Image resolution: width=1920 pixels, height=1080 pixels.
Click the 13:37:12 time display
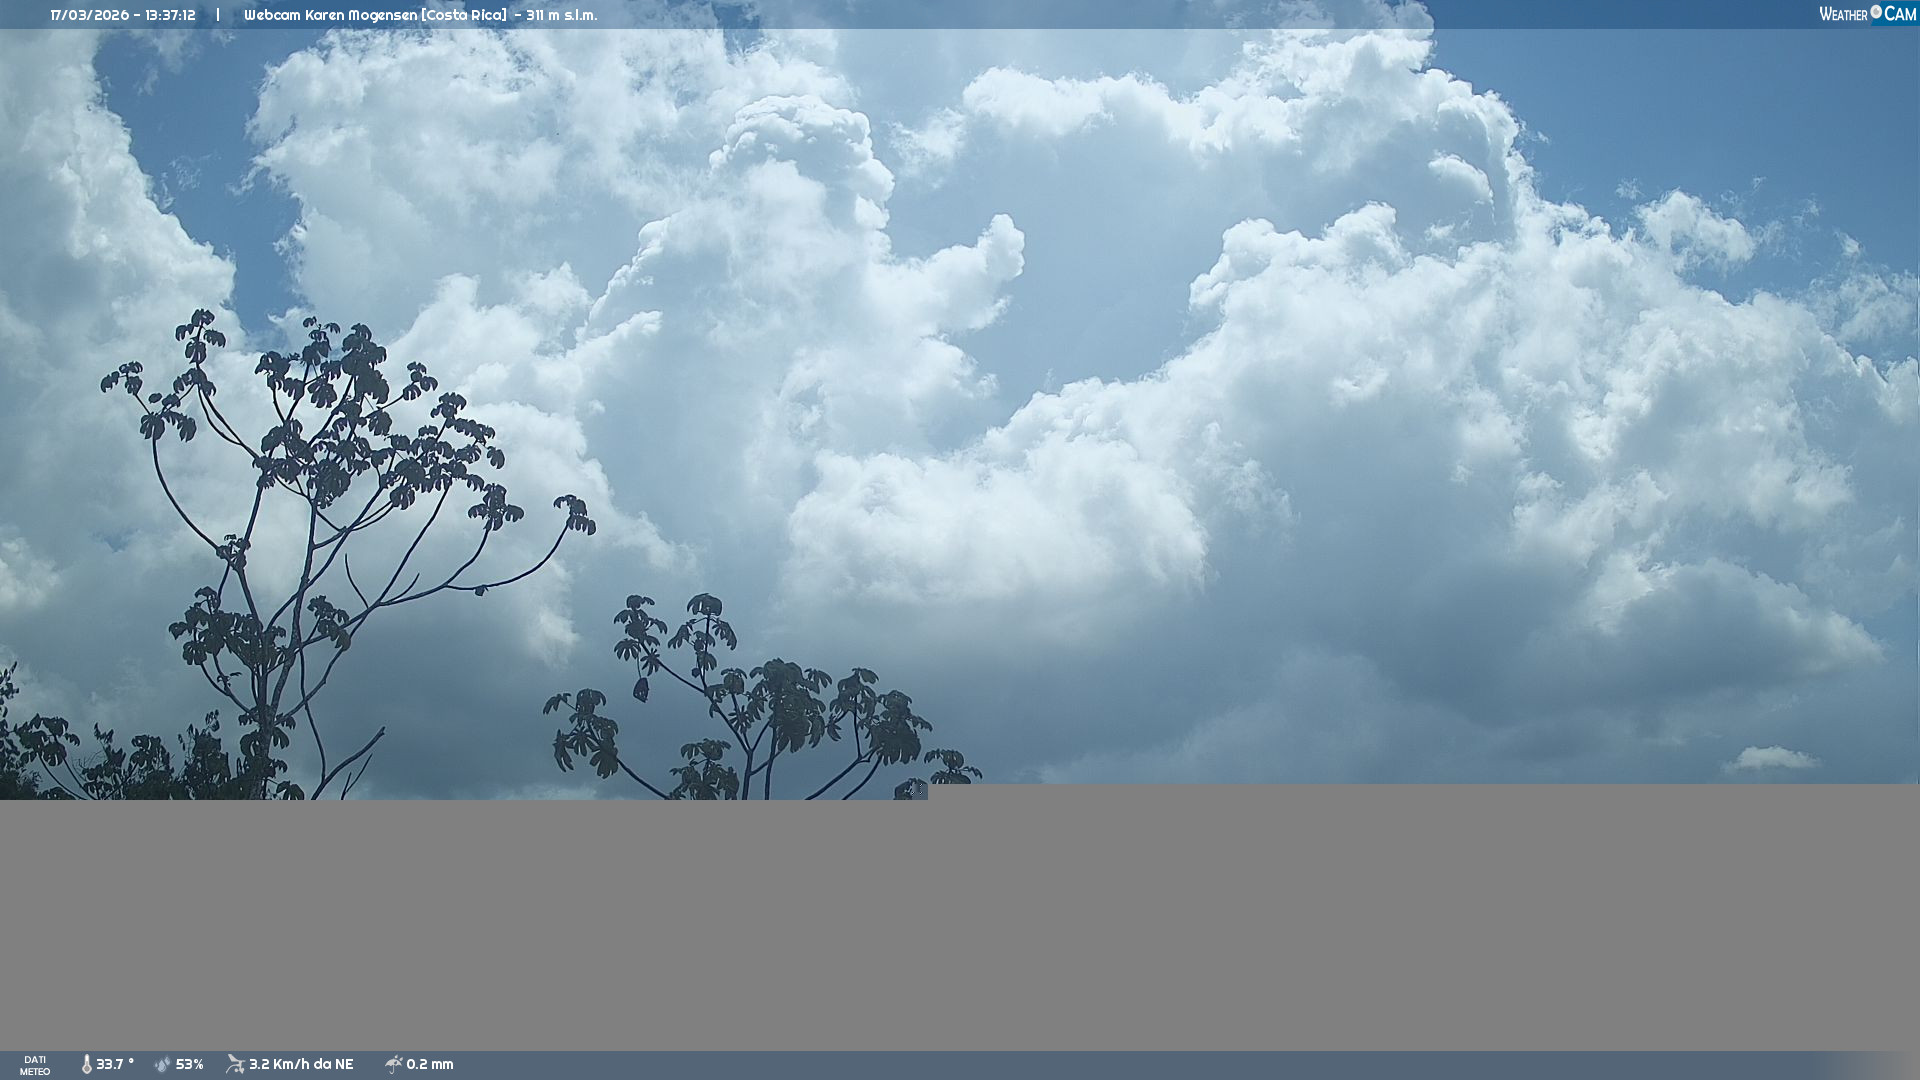(x=170, y=15)
